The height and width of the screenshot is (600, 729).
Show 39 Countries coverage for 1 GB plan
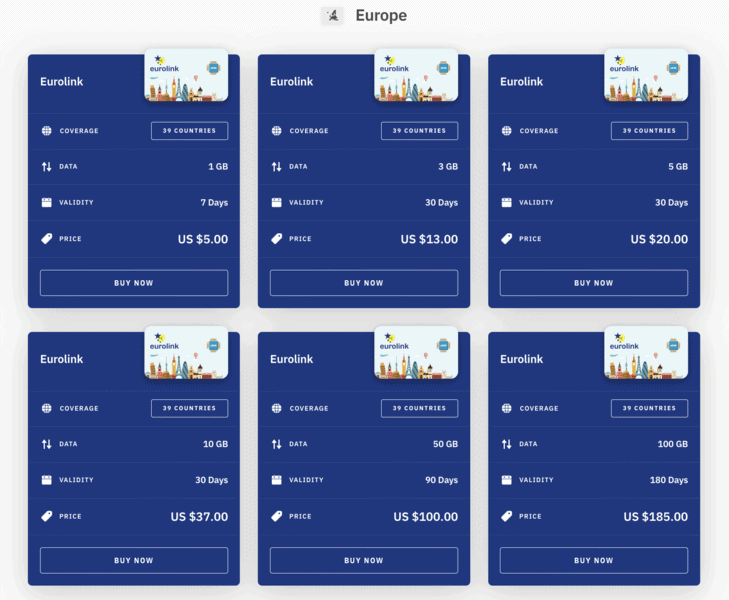point(189,131)
